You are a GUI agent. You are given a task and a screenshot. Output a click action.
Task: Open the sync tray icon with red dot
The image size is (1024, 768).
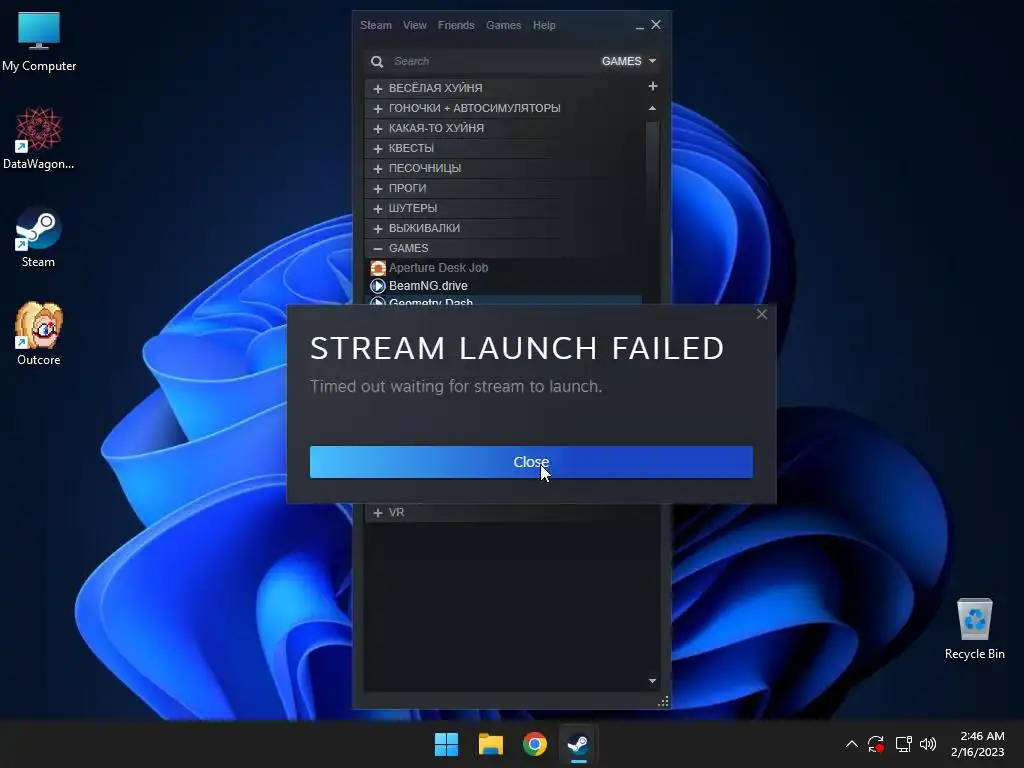coord(876,744)
